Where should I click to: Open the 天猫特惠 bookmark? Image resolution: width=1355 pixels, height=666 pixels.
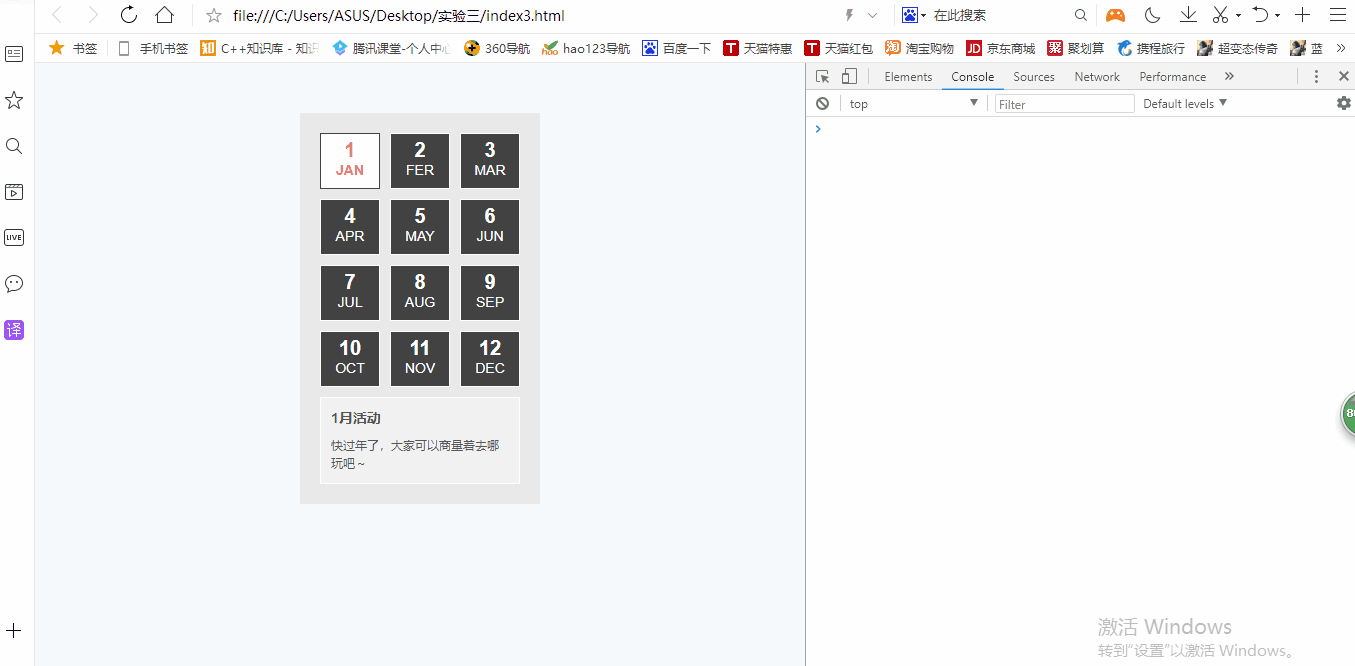pyautogui.click(x=758, y=48)
